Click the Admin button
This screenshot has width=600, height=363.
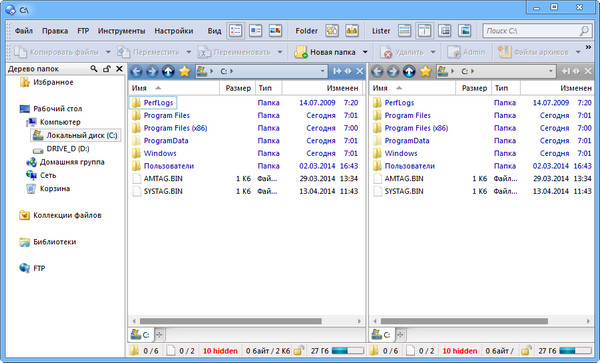pyautogui.click(x=466, y=52)
